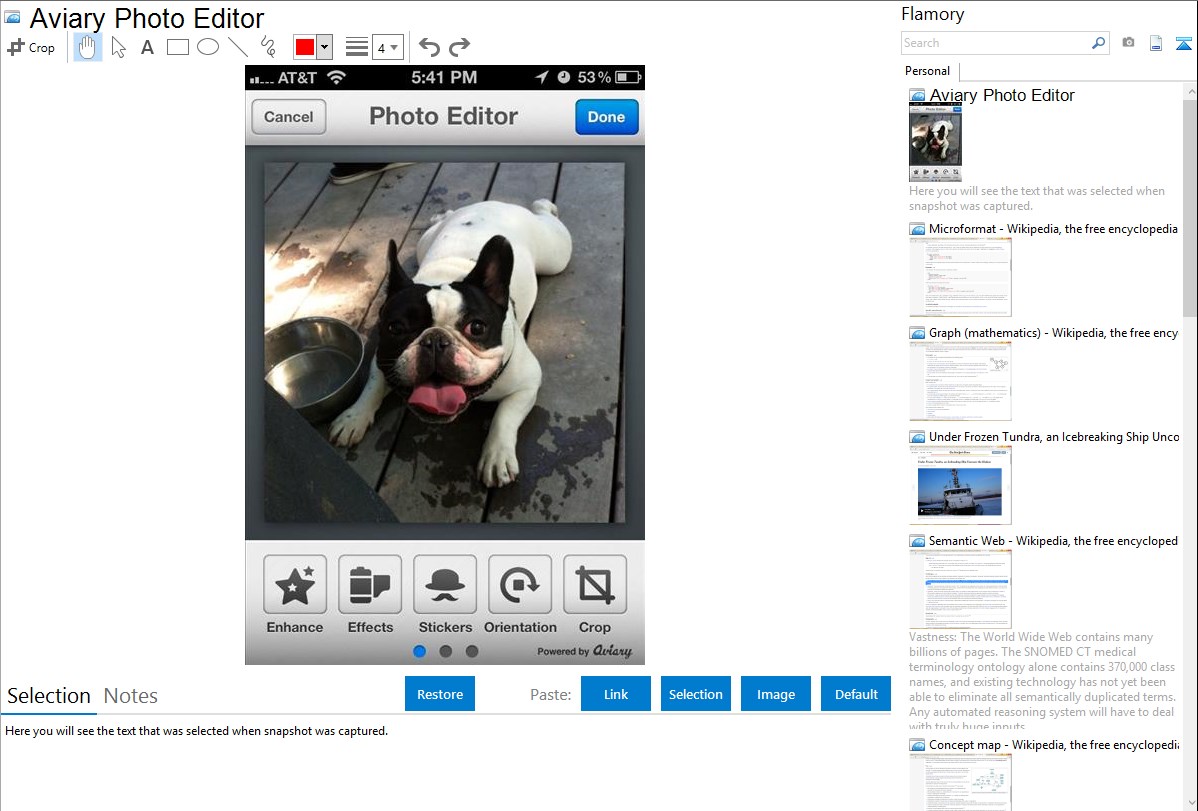The height and width of the screenshot is (811, 1198).
Task: Click the Crop icon in the phone screenshot
Action: [594, 585]
